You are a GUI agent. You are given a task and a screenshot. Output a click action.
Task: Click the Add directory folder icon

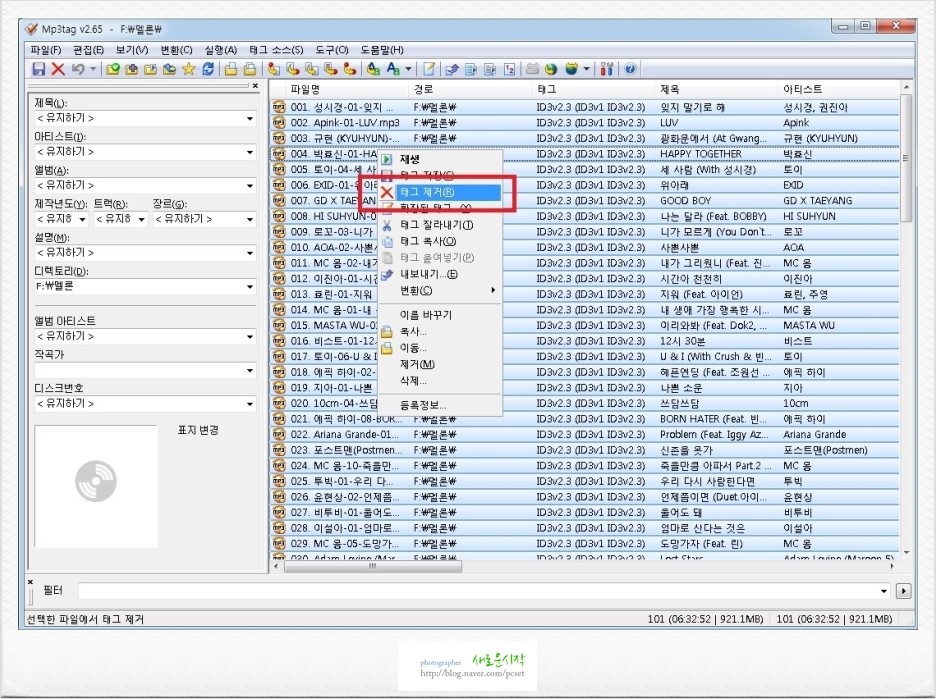pyautogui.click(x=131, y=69)
